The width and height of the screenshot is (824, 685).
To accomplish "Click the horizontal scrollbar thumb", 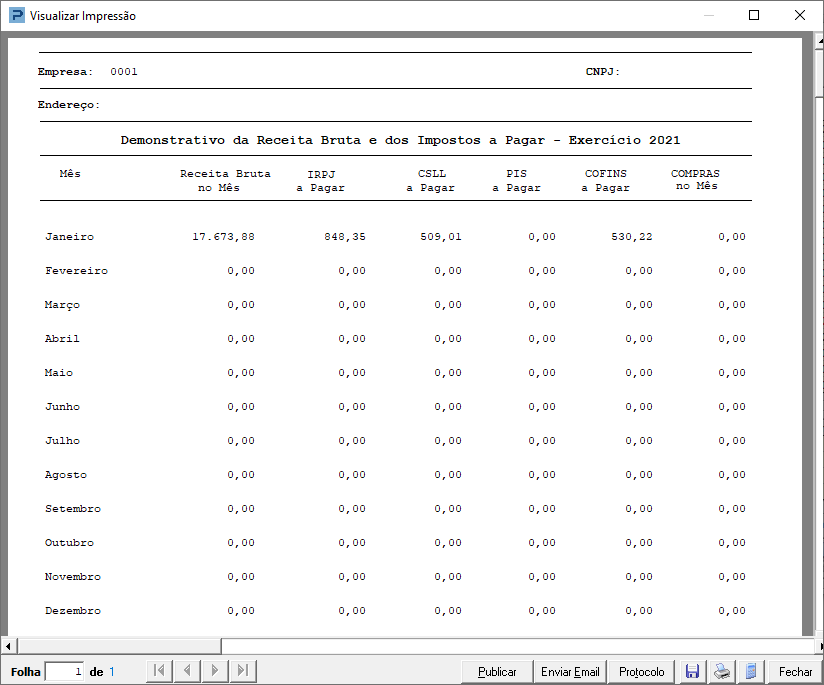I will click(x=119, y=646).
